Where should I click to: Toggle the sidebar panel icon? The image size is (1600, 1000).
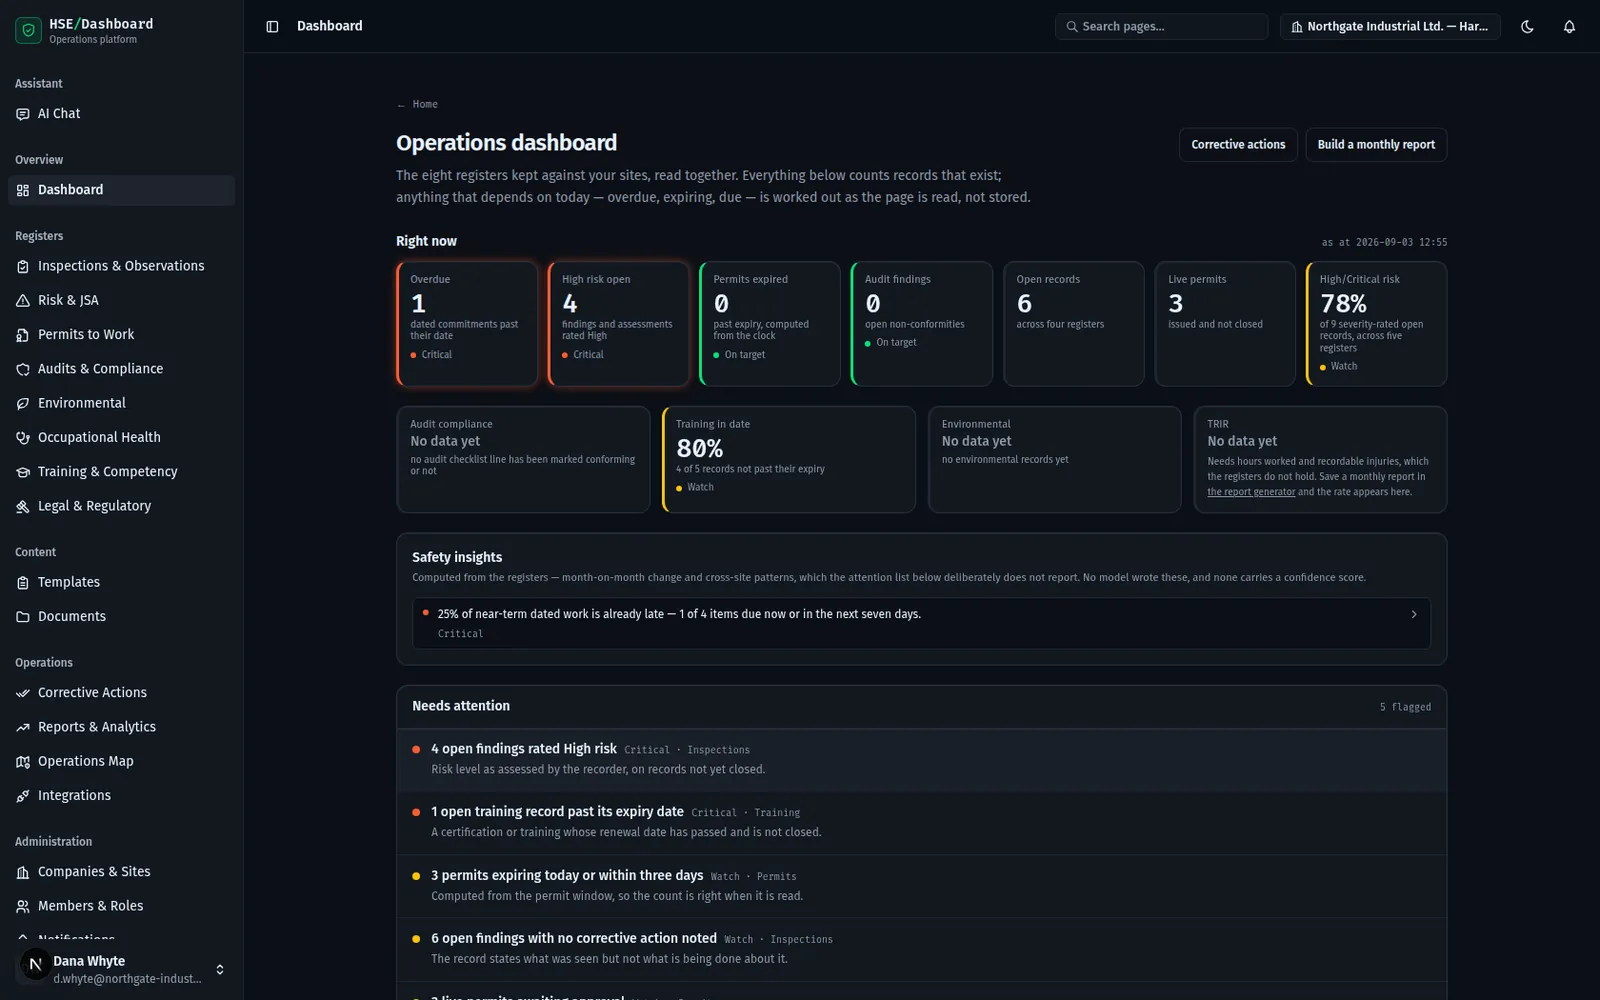[272, 27]
